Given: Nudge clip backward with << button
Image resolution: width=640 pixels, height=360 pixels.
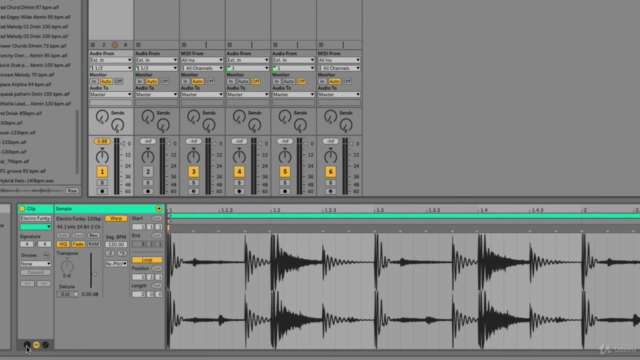Looking at the screenshot, I should click(x=27, y=283).
